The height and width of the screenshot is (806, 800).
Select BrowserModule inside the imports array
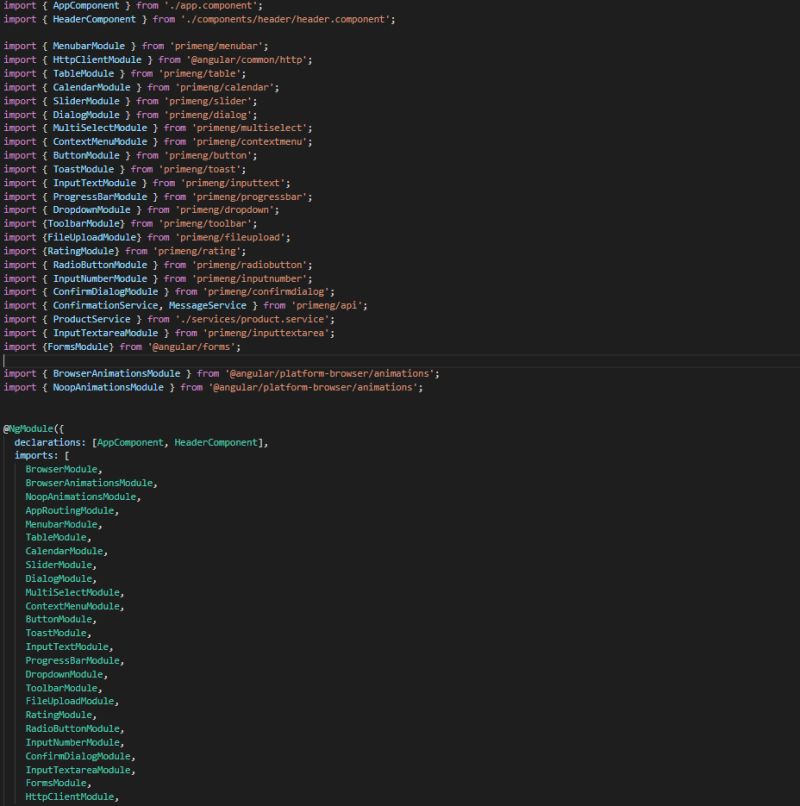[x=60, y=470]
